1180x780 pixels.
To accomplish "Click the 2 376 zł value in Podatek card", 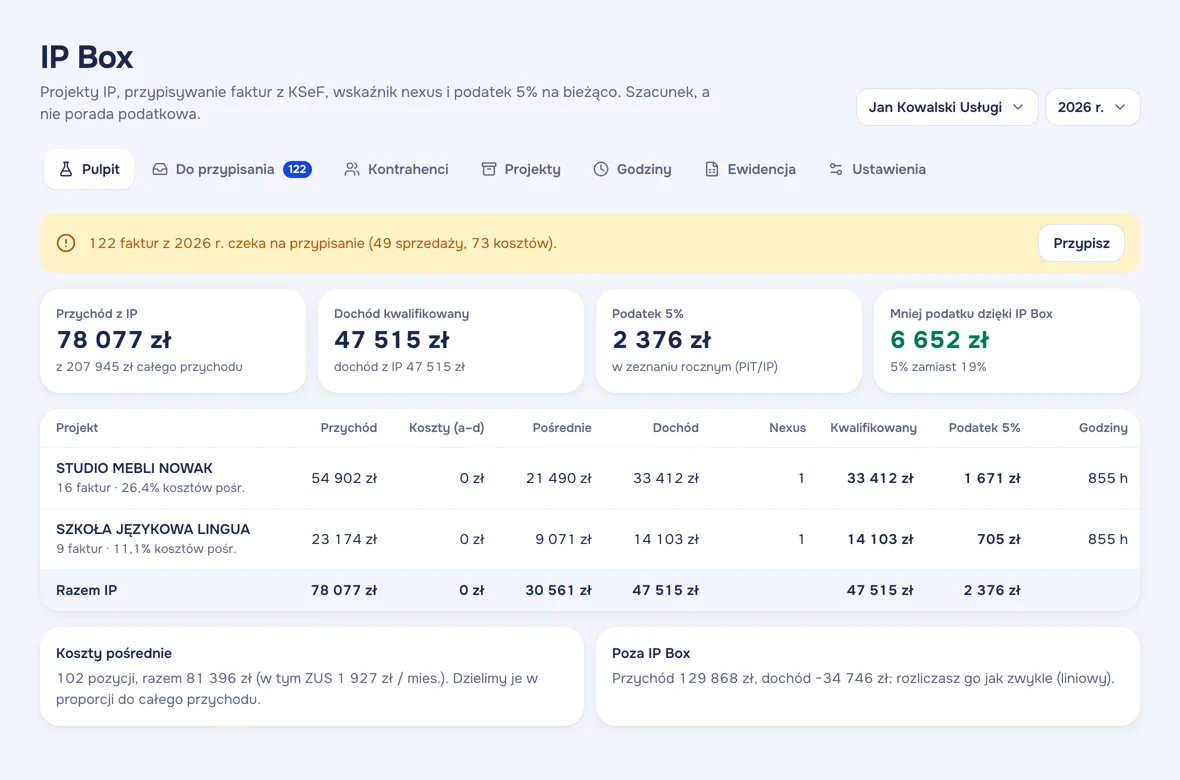I will [661, 340].
